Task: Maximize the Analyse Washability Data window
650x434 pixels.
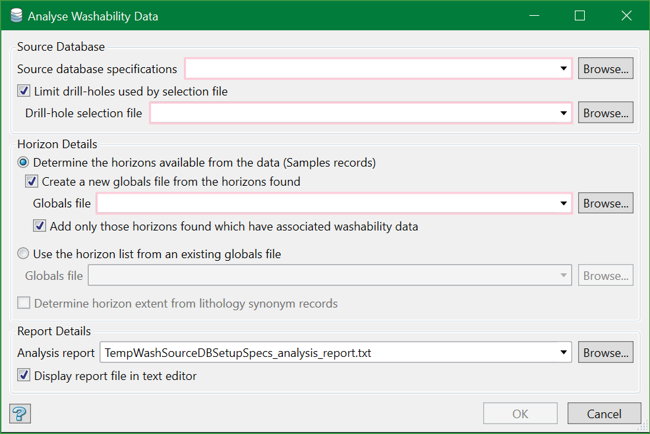Action: point(580,16)
